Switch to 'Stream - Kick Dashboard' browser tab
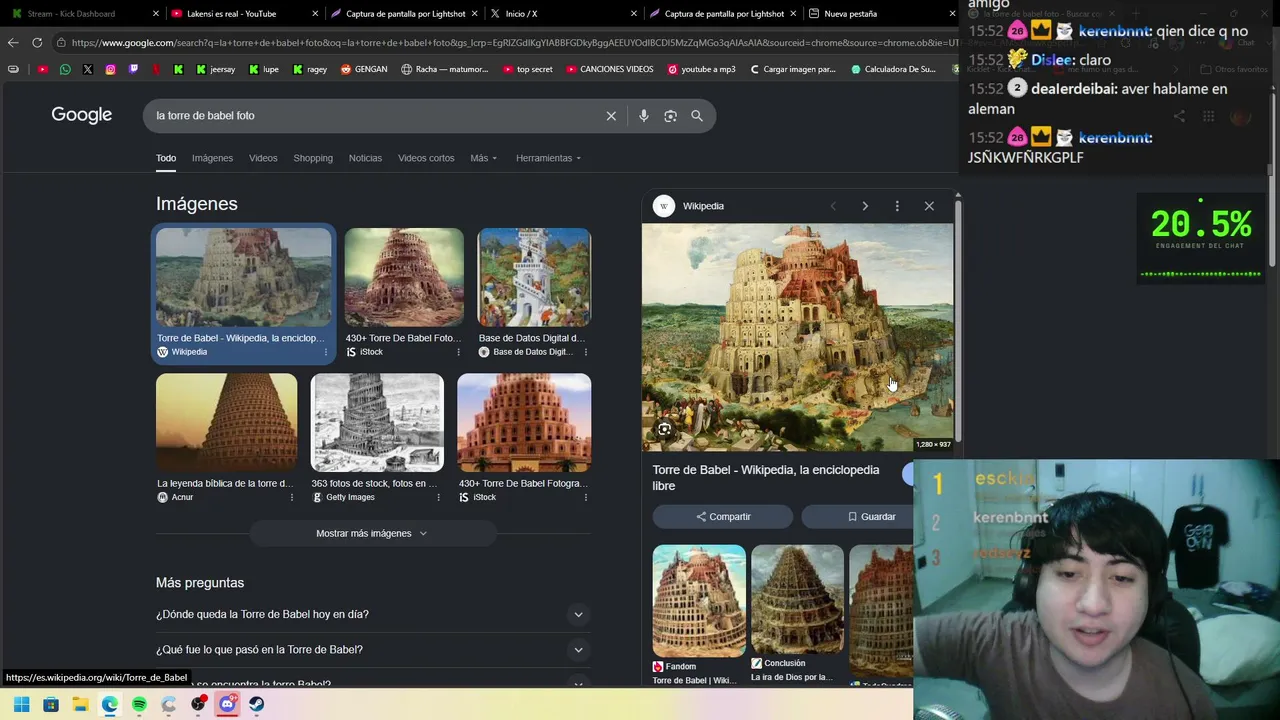Screen dimensions: 1280x720 coord(82,14)
